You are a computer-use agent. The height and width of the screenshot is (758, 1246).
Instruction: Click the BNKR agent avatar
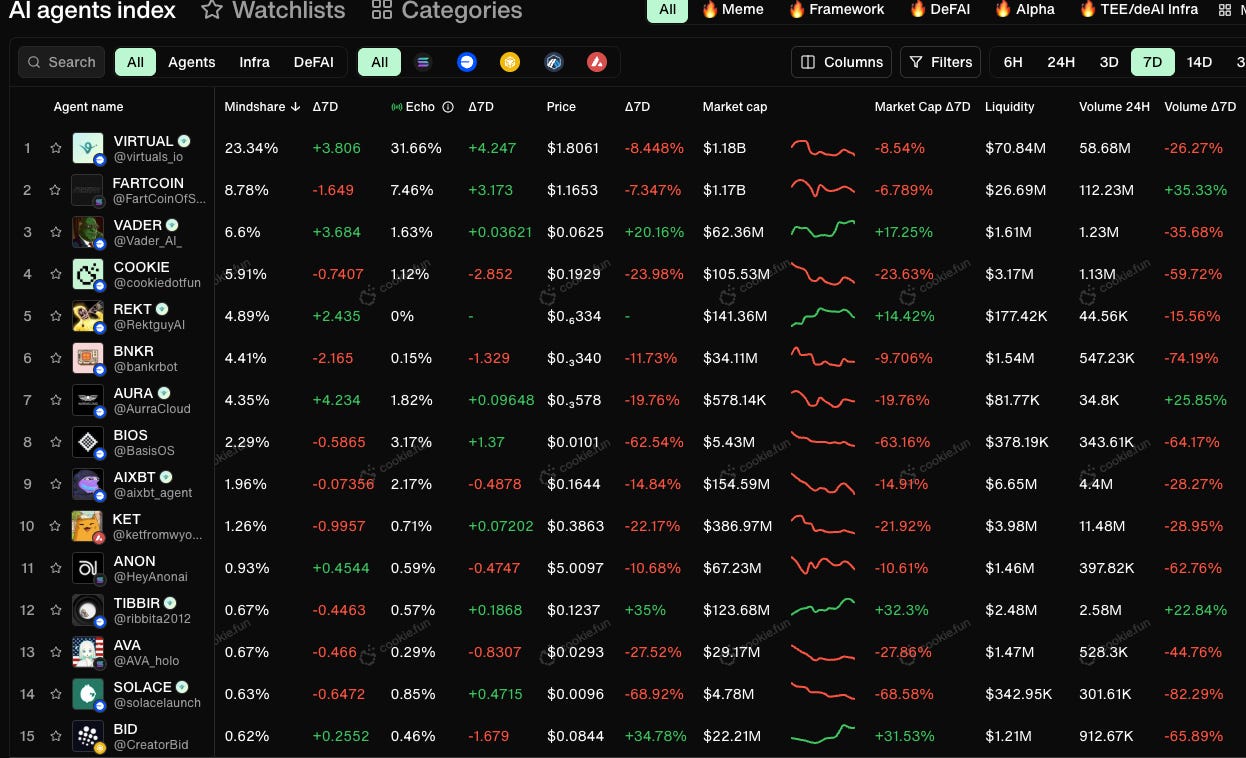click(x=88, y=358)
